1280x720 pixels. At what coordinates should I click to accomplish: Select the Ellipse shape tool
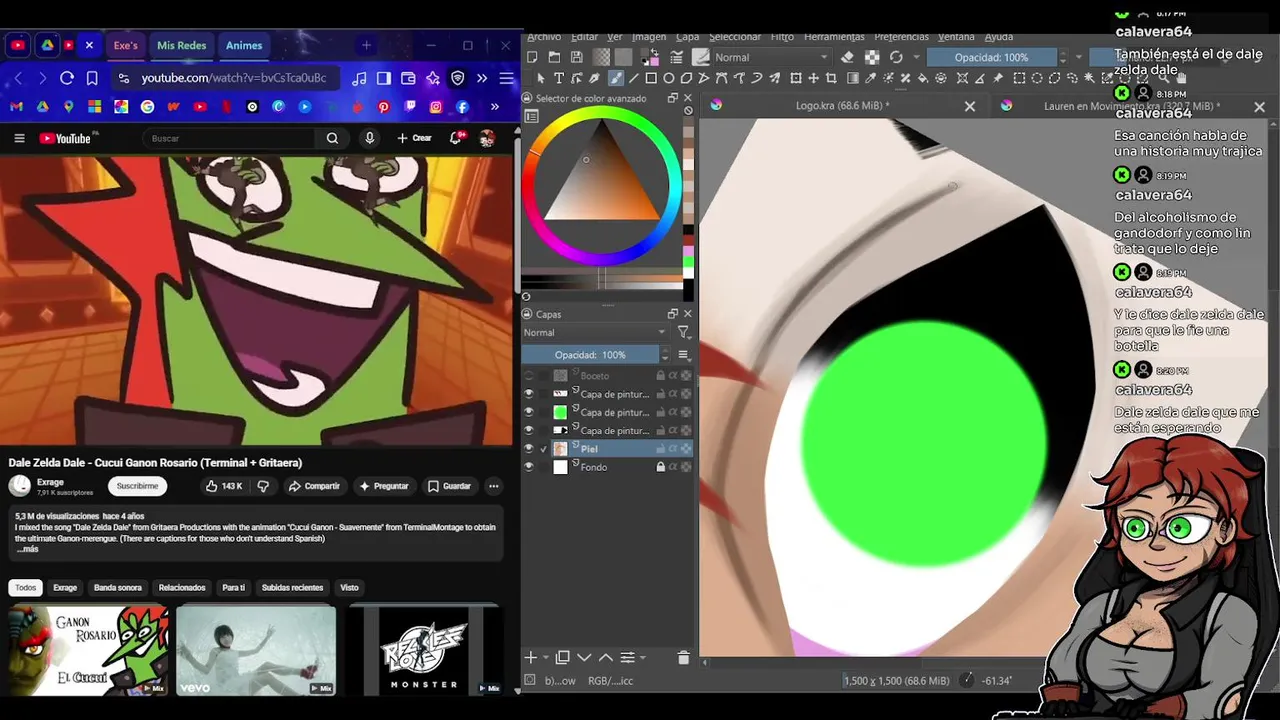[668, 78]
